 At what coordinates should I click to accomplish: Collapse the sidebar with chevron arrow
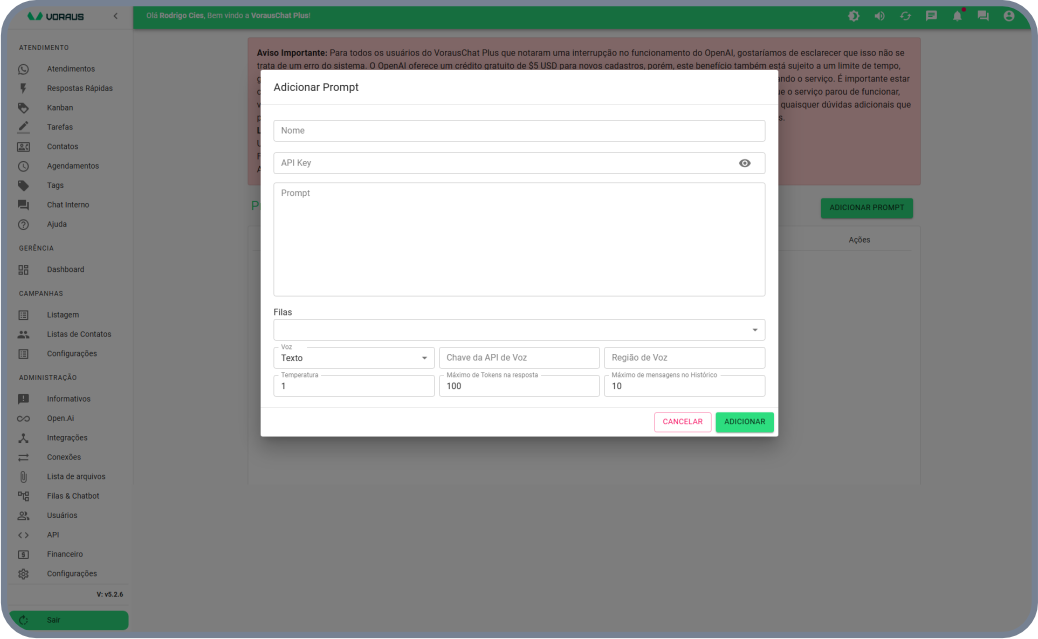(115, 16)
